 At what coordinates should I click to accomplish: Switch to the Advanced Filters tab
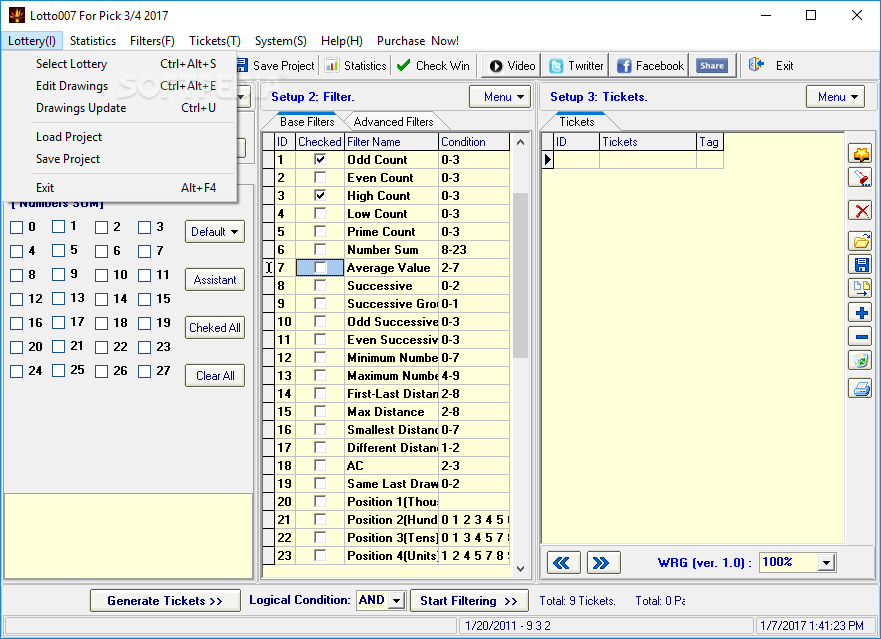pyautogui.click(x=393, y=122)
